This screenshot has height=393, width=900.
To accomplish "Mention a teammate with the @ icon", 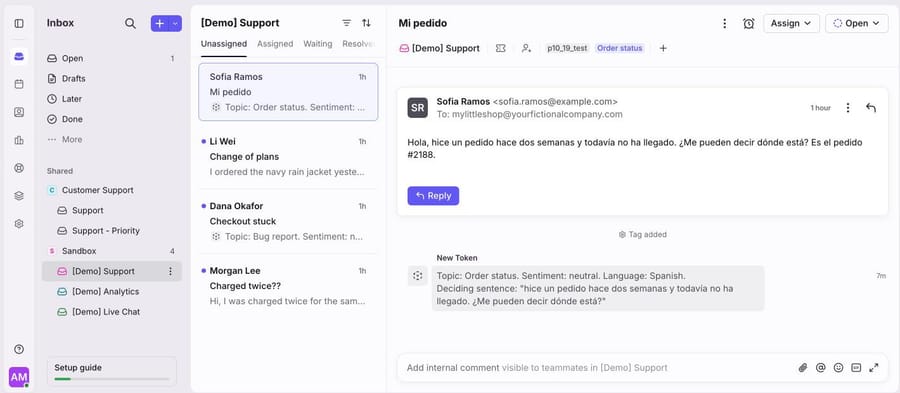I will [x=821, y=368].
